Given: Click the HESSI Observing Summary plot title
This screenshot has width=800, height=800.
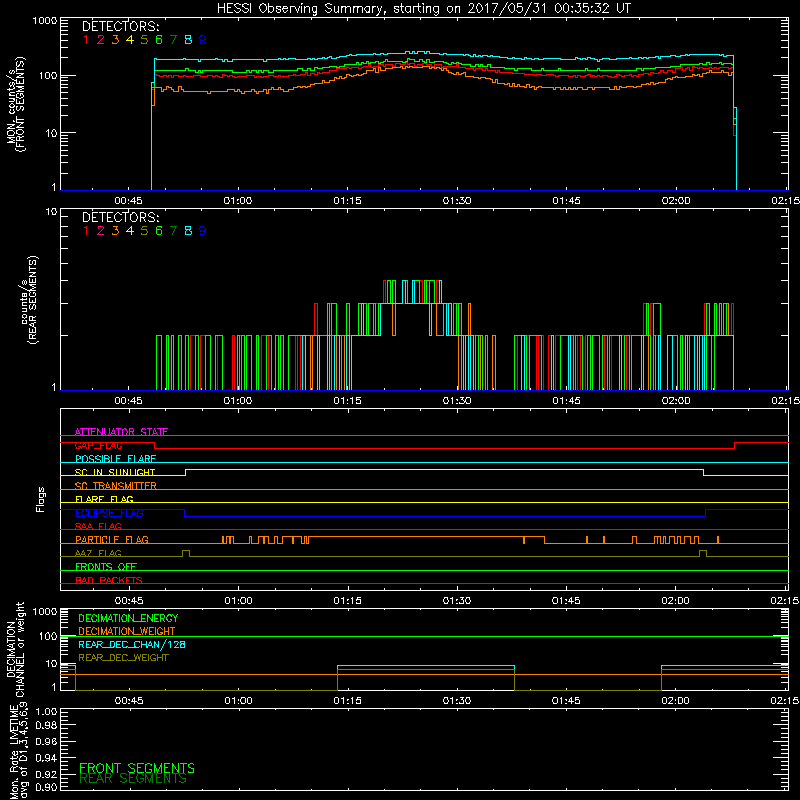Looking at the screenshot, I should tap(424, 8).
